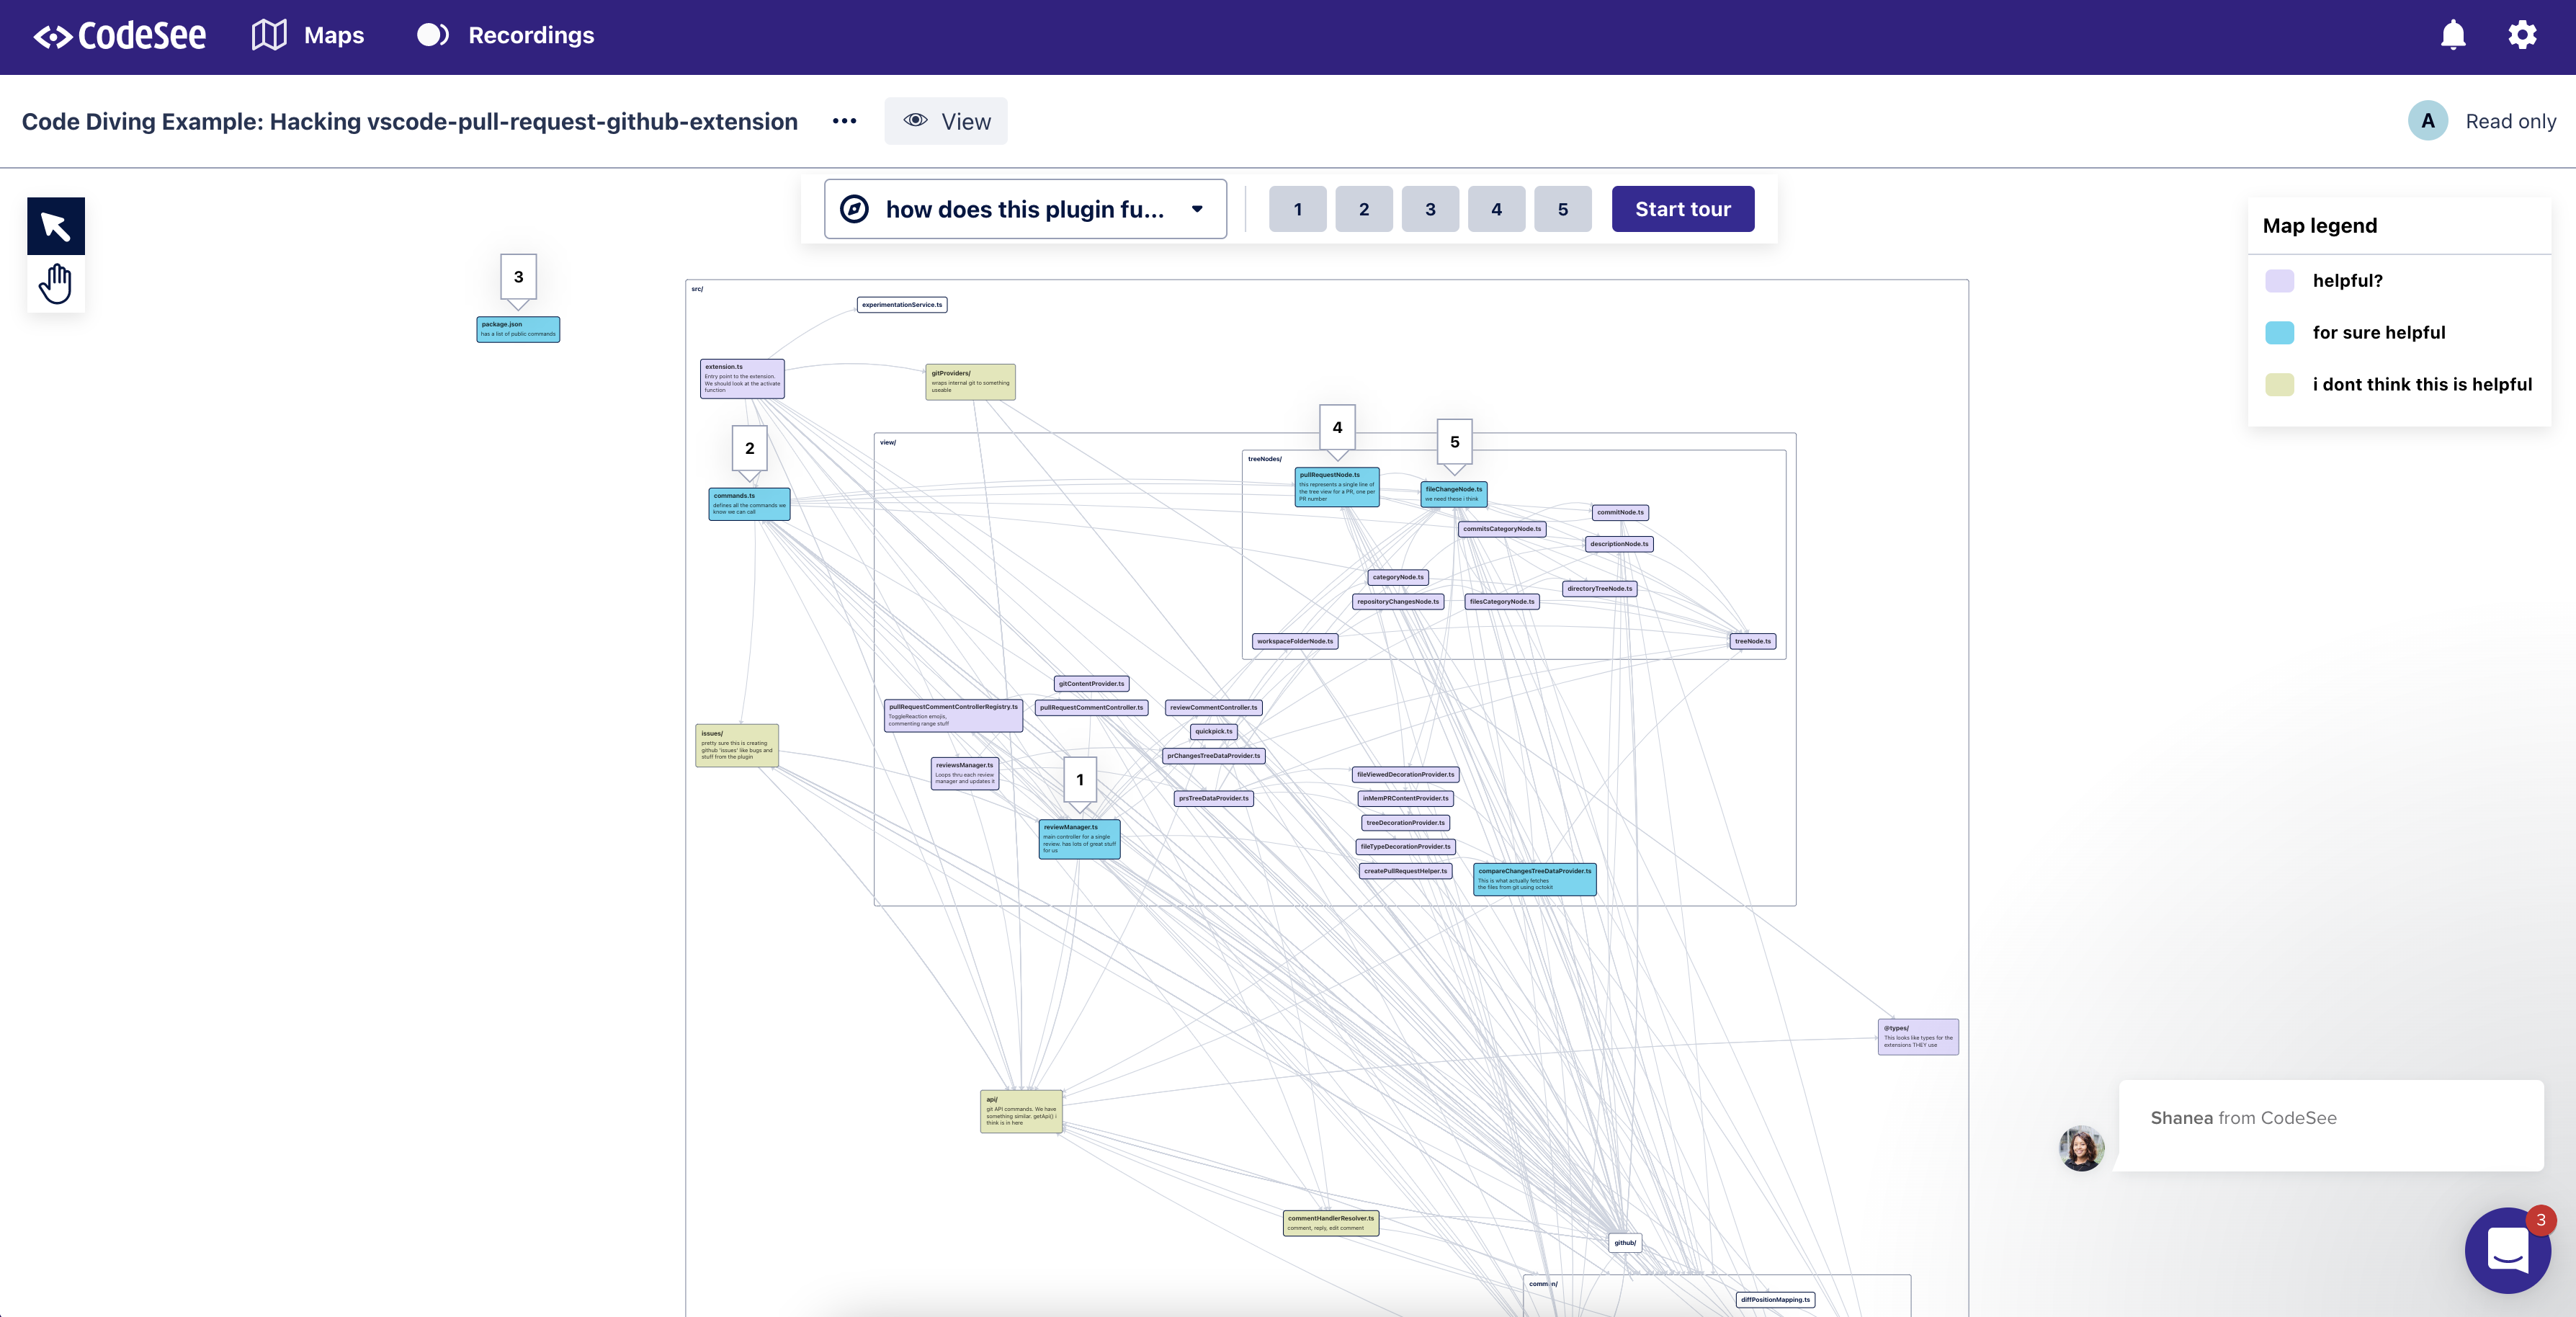Screen dimensions: 2576x1317
Task: Jump to tour step 3 button
Action: [1430, 209]
